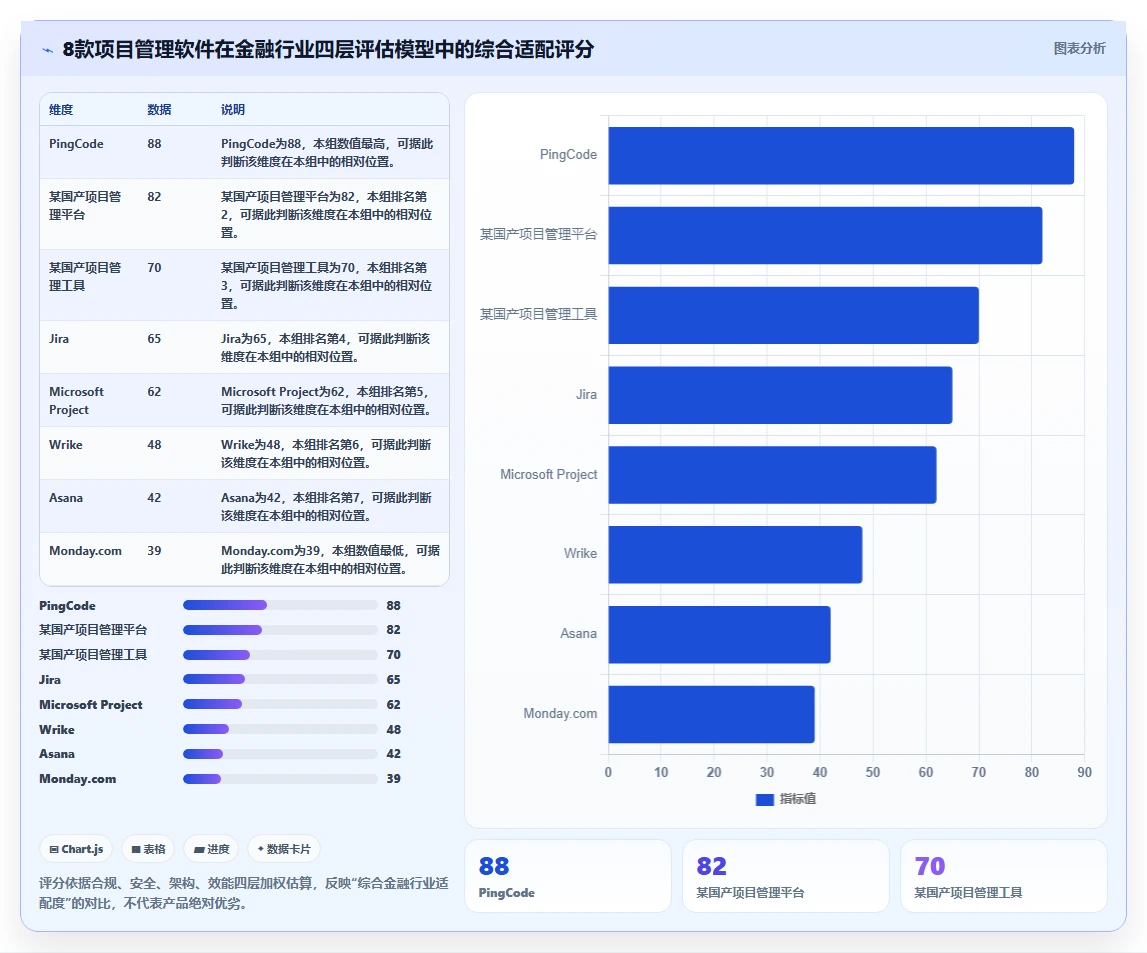Click the PingCode label on chart axis

point(568,155)
